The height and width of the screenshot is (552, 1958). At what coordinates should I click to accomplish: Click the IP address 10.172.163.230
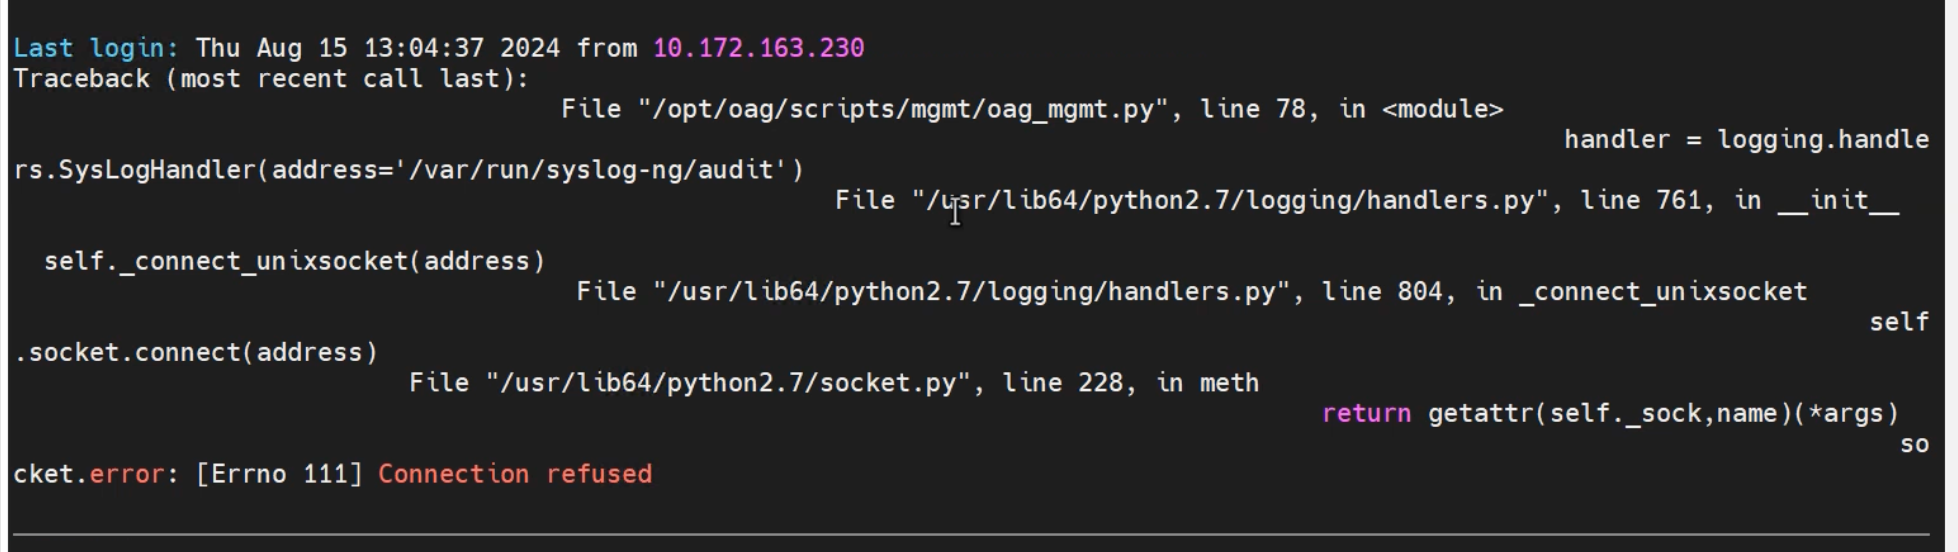tap(759, 48)
